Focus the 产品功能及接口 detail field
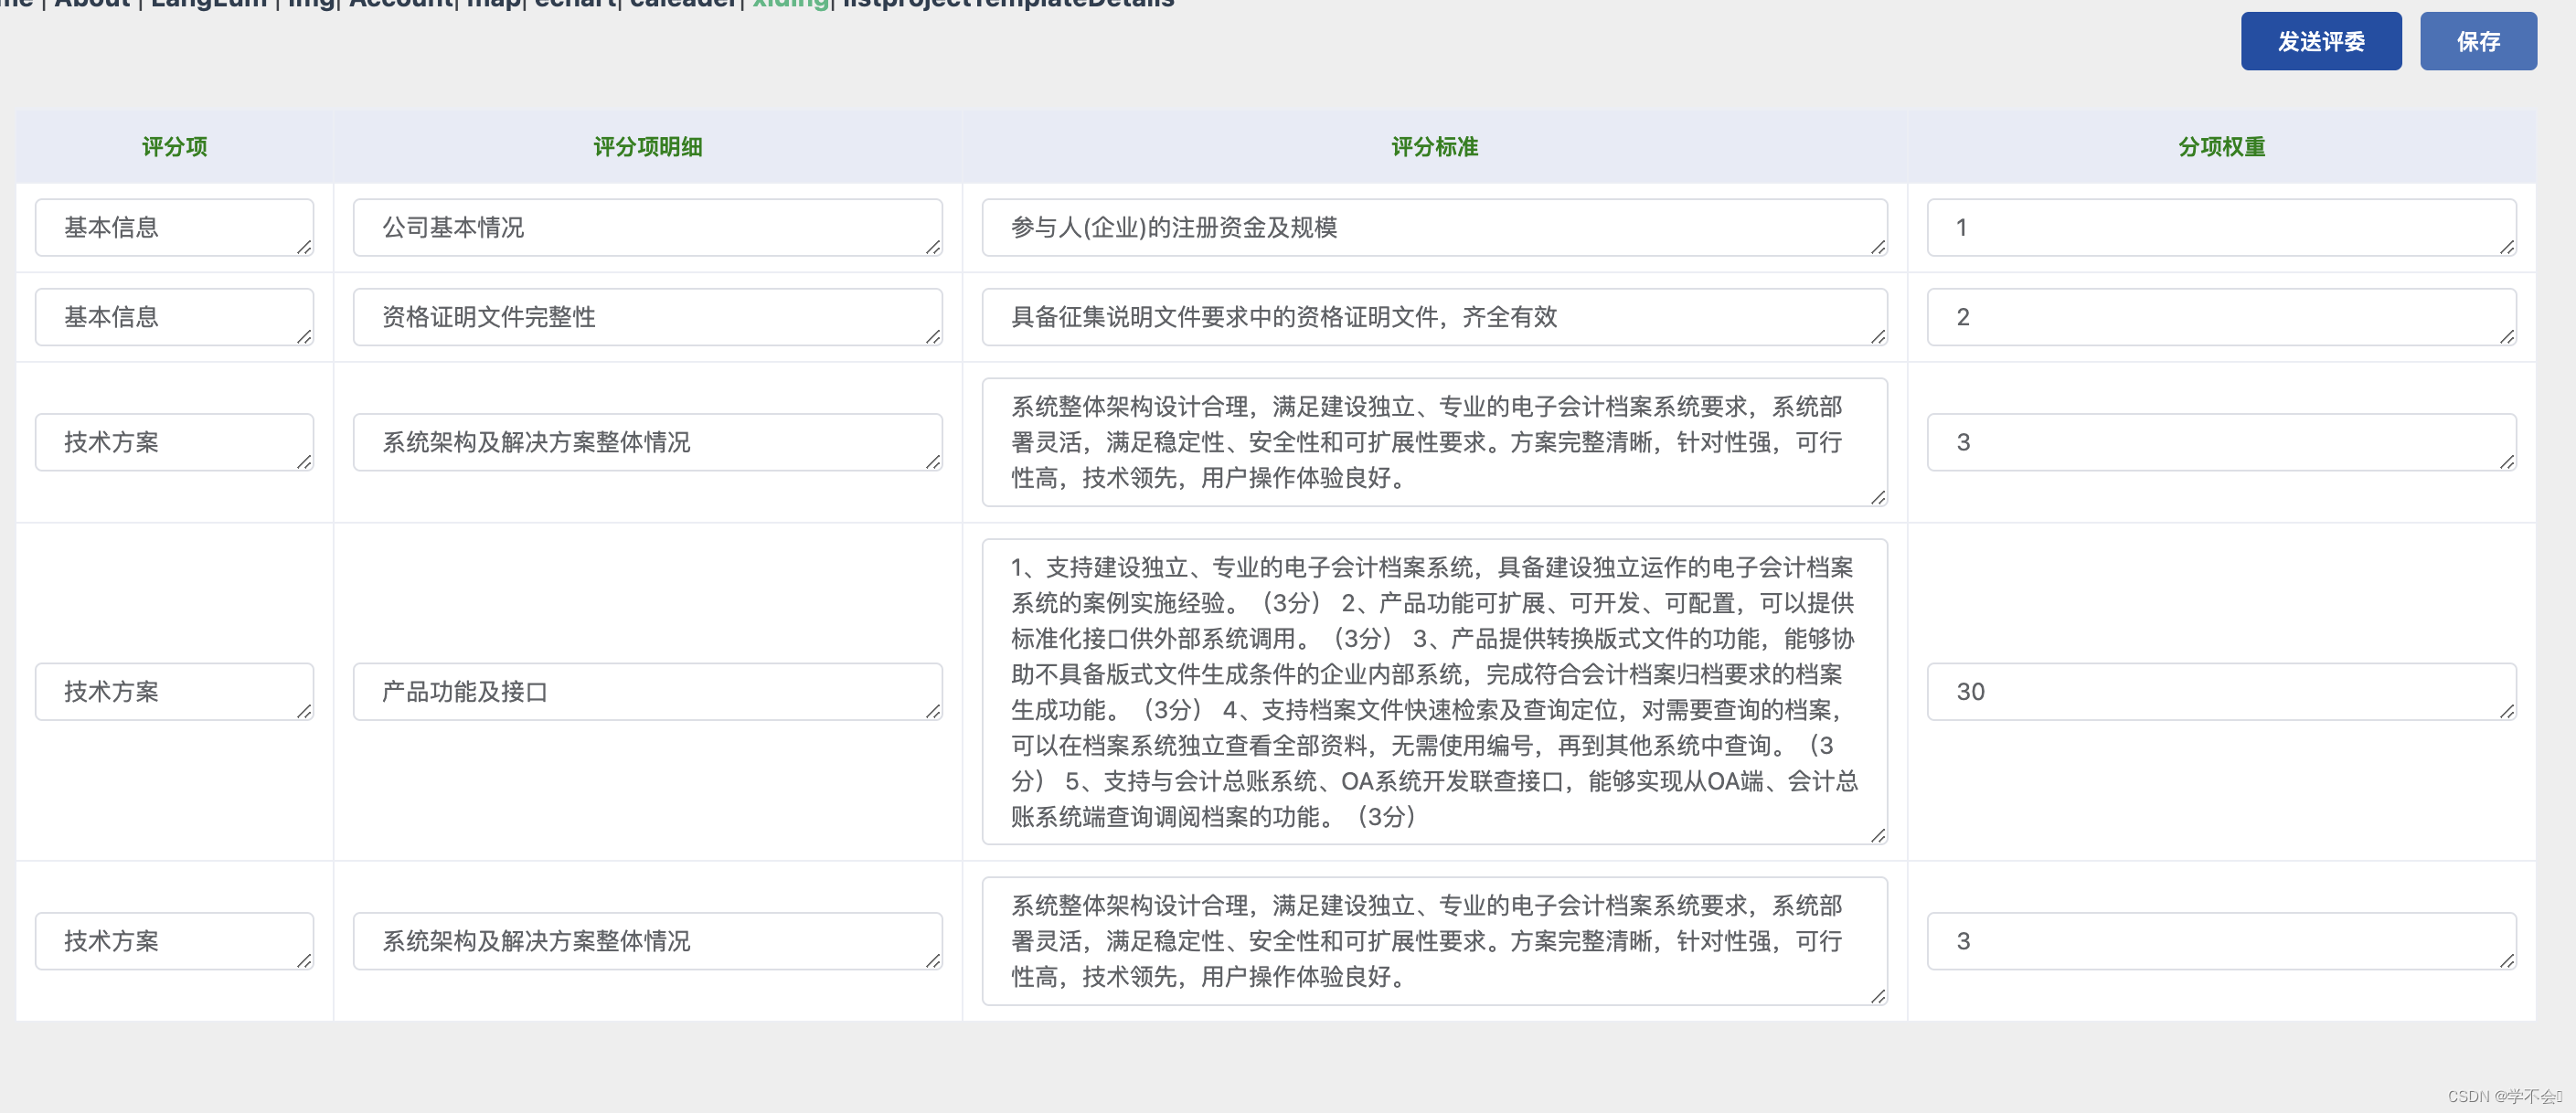Screen dimensions: 2576x1113 647,691
